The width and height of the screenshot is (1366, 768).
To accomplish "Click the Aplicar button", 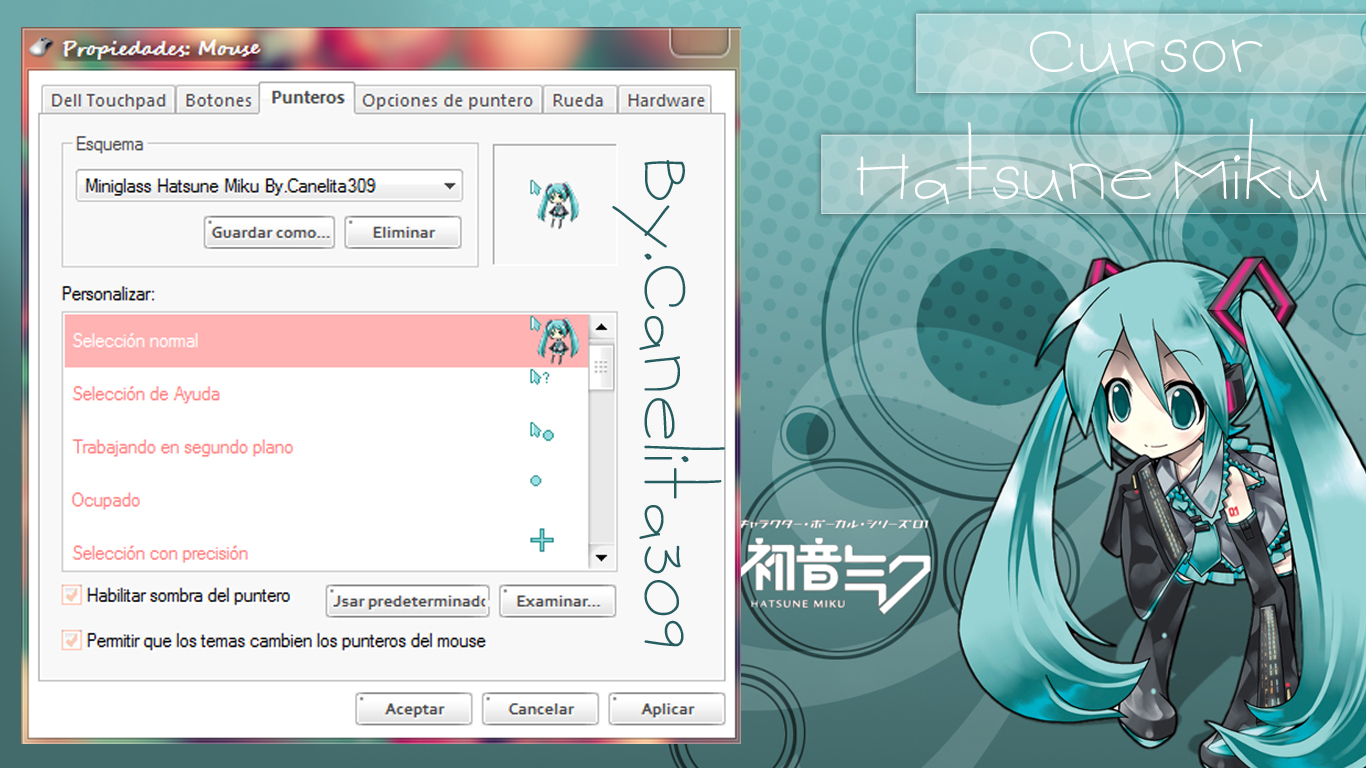I will click(667, 709).
